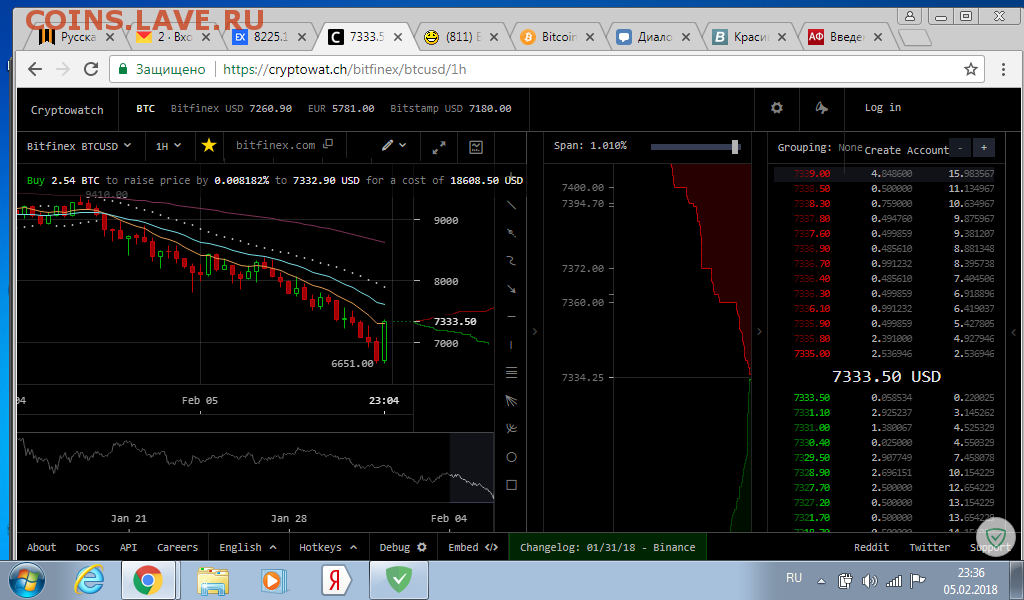Decrease order book grouping with minus
Image resolution: width=1024 pixels, height=600 pixels.
pos(960,148)
